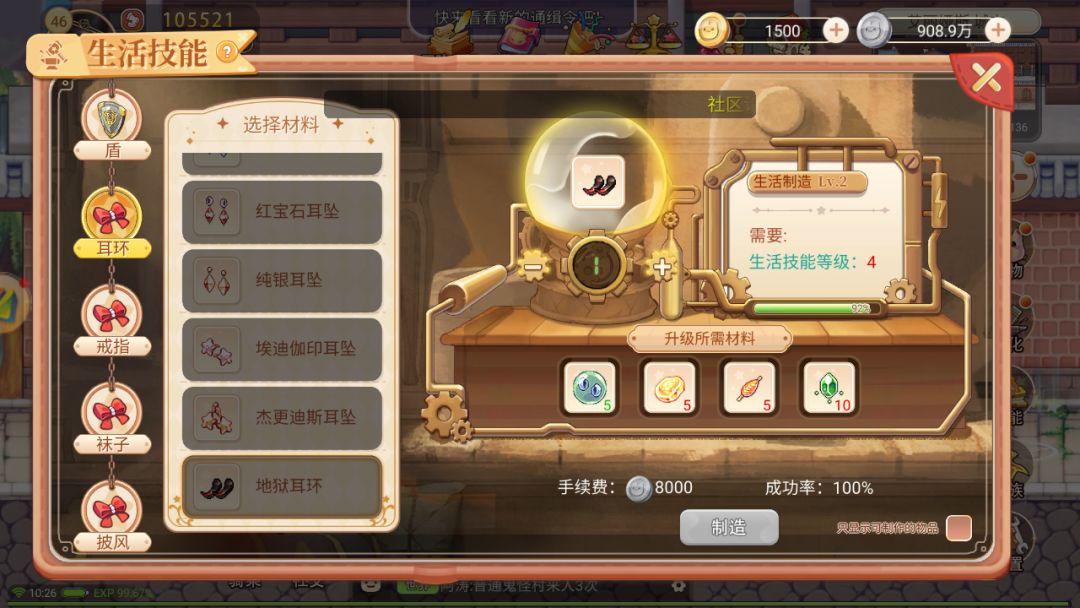Tap the blue orb material icon
This screenshot has height=608, width=1080.
click(x=590, y=388)
